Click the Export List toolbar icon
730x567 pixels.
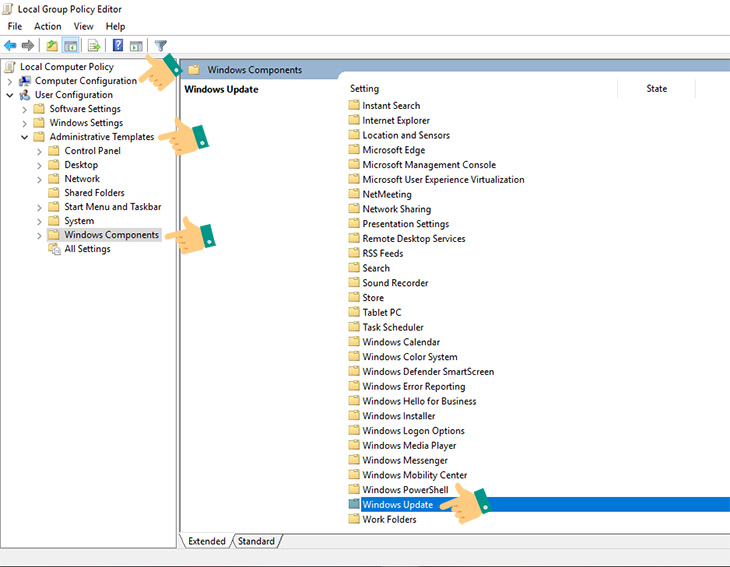(x=94, y=45)
